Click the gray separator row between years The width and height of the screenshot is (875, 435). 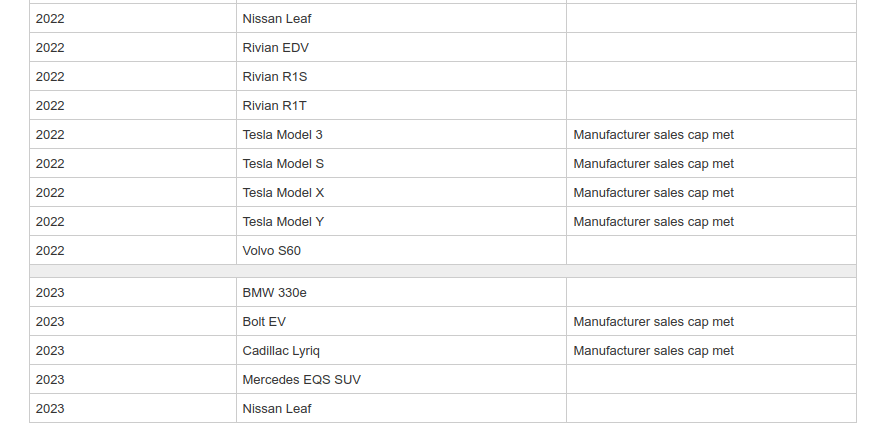[x=443, y=271]
